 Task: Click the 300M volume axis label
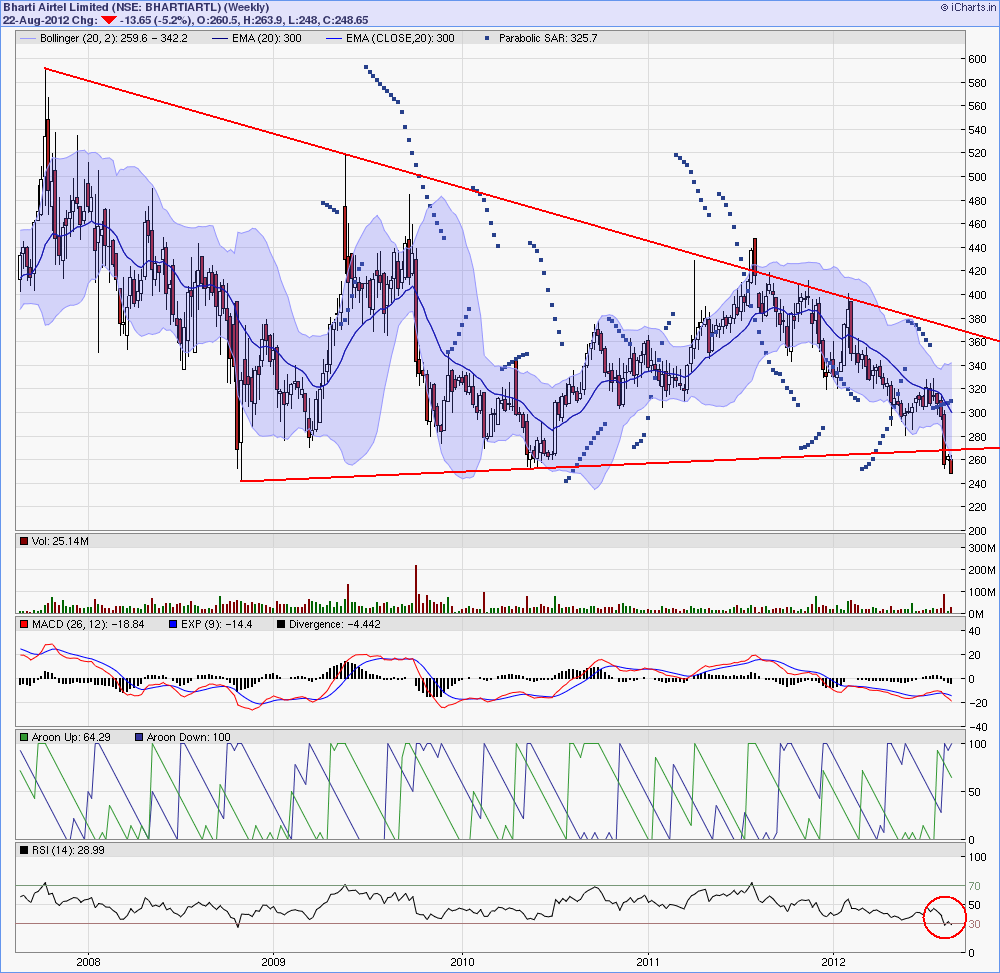click(982, 548)
